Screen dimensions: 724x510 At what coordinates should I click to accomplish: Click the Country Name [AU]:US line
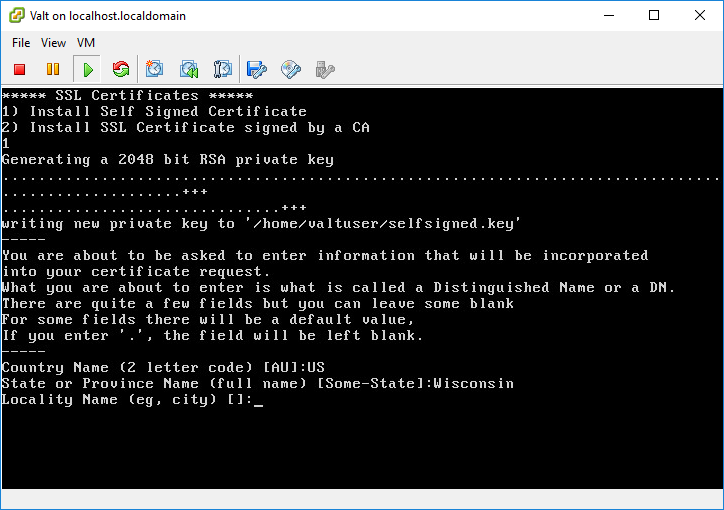tap(163, 368)
